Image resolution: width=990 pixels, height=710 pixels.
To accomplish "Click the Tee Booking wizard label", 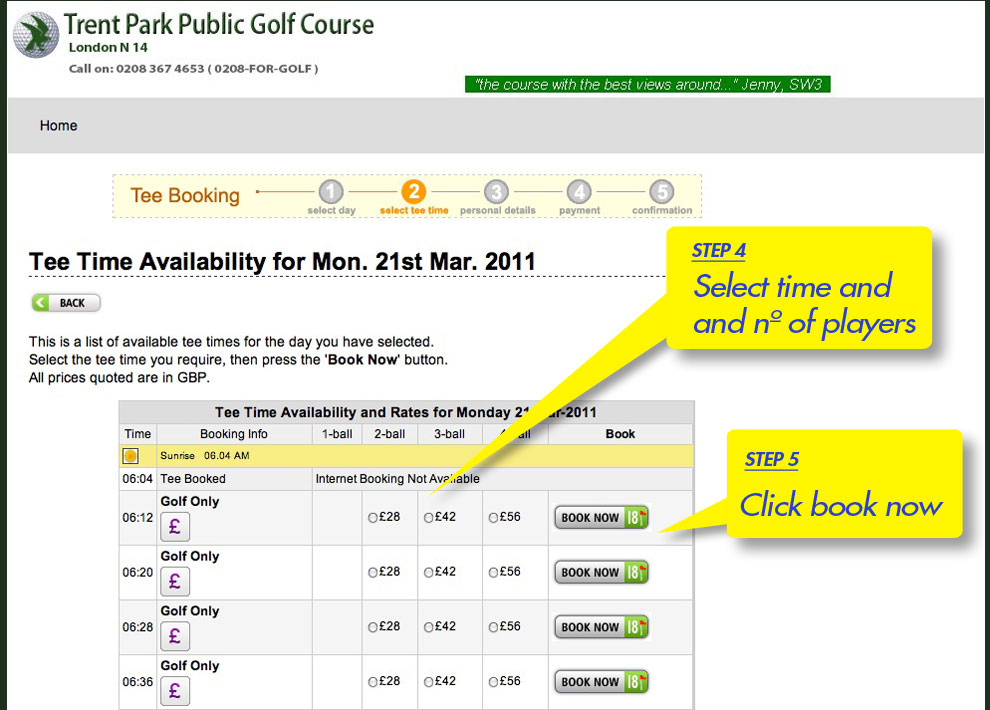I will pos(185,196).
